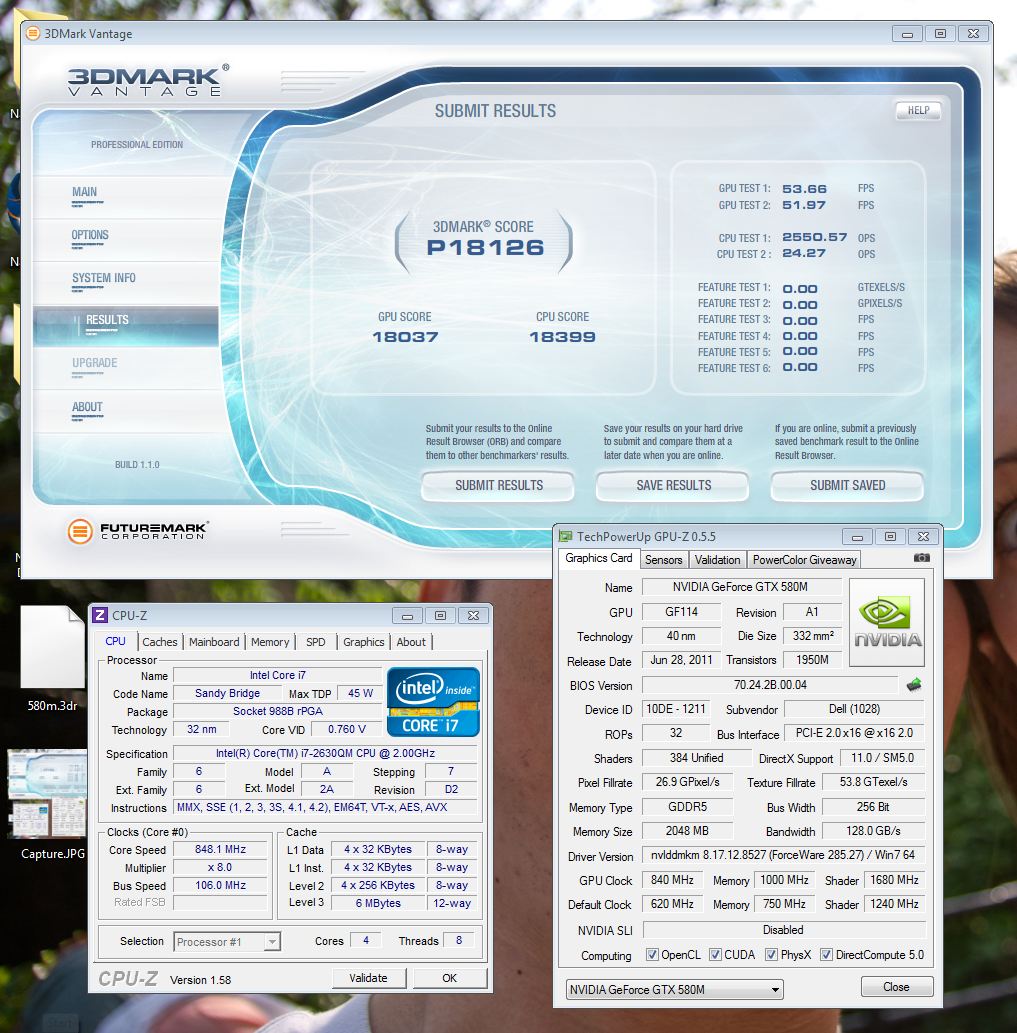Click the SAVE RESULTS button
Image resolution: width=1017 pixels, height=1033 pixels.
click(x=673, y=486)
